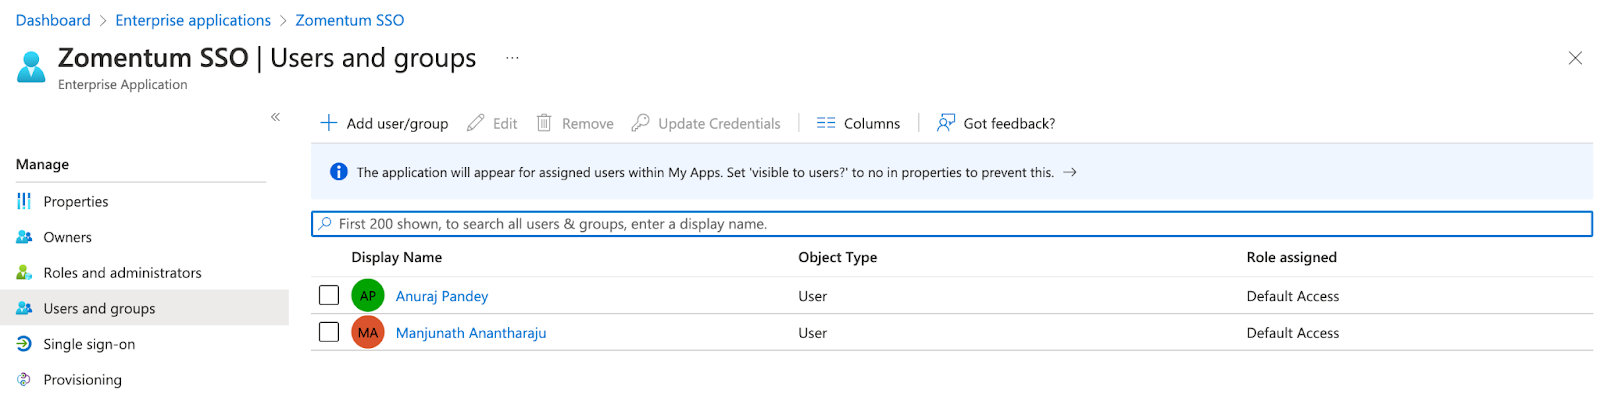
Task: Click the Add user/group plus icon
Action: point(328,123)
